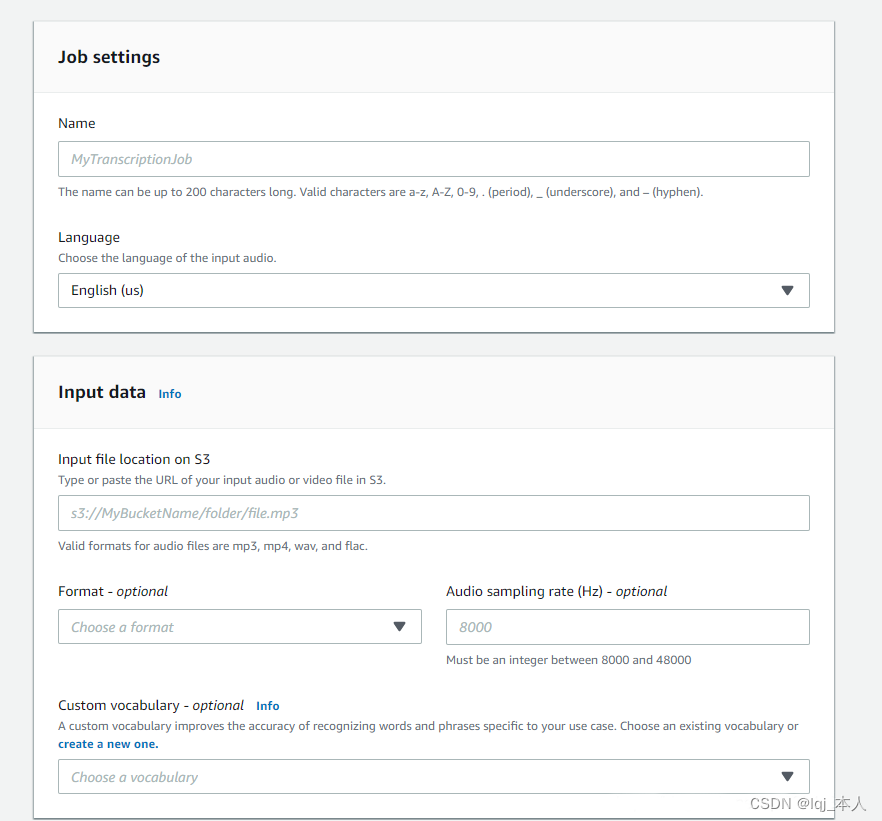Open Info link beside Input data
The image size is (882, 821).
tap(170, 394)
